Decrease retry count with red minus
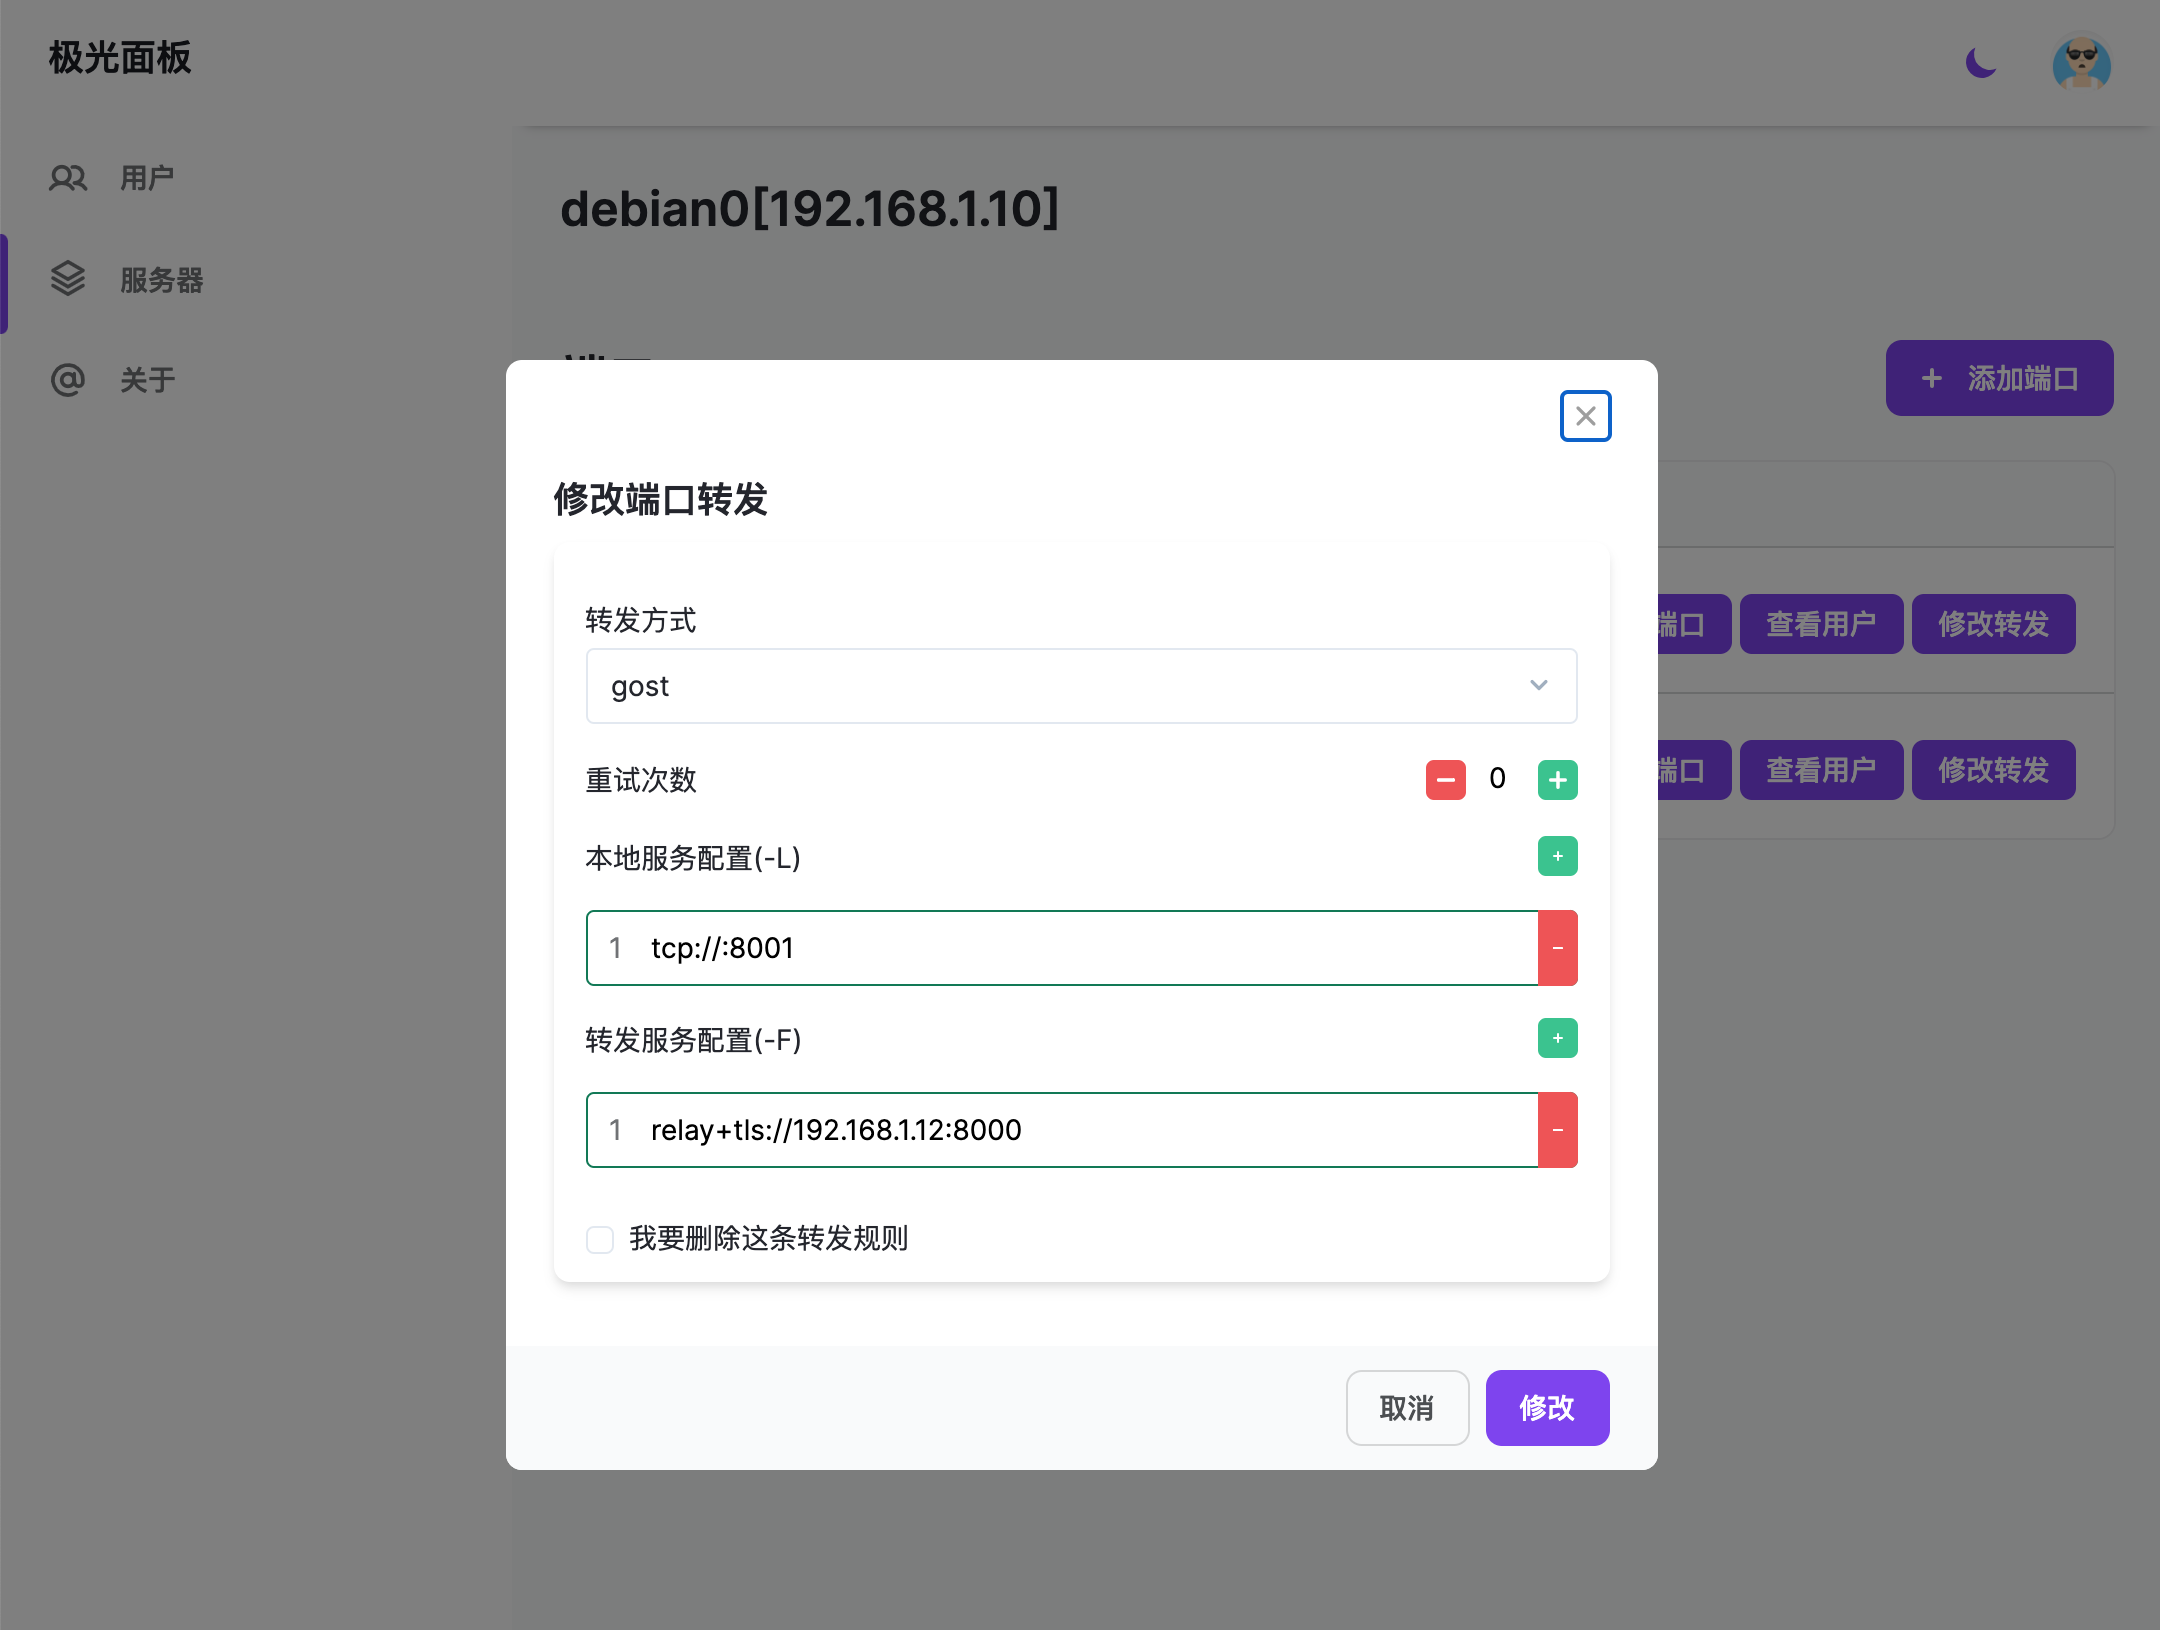The height and width of the screenshot is (1630, 2160). (x=1445, y=780)
